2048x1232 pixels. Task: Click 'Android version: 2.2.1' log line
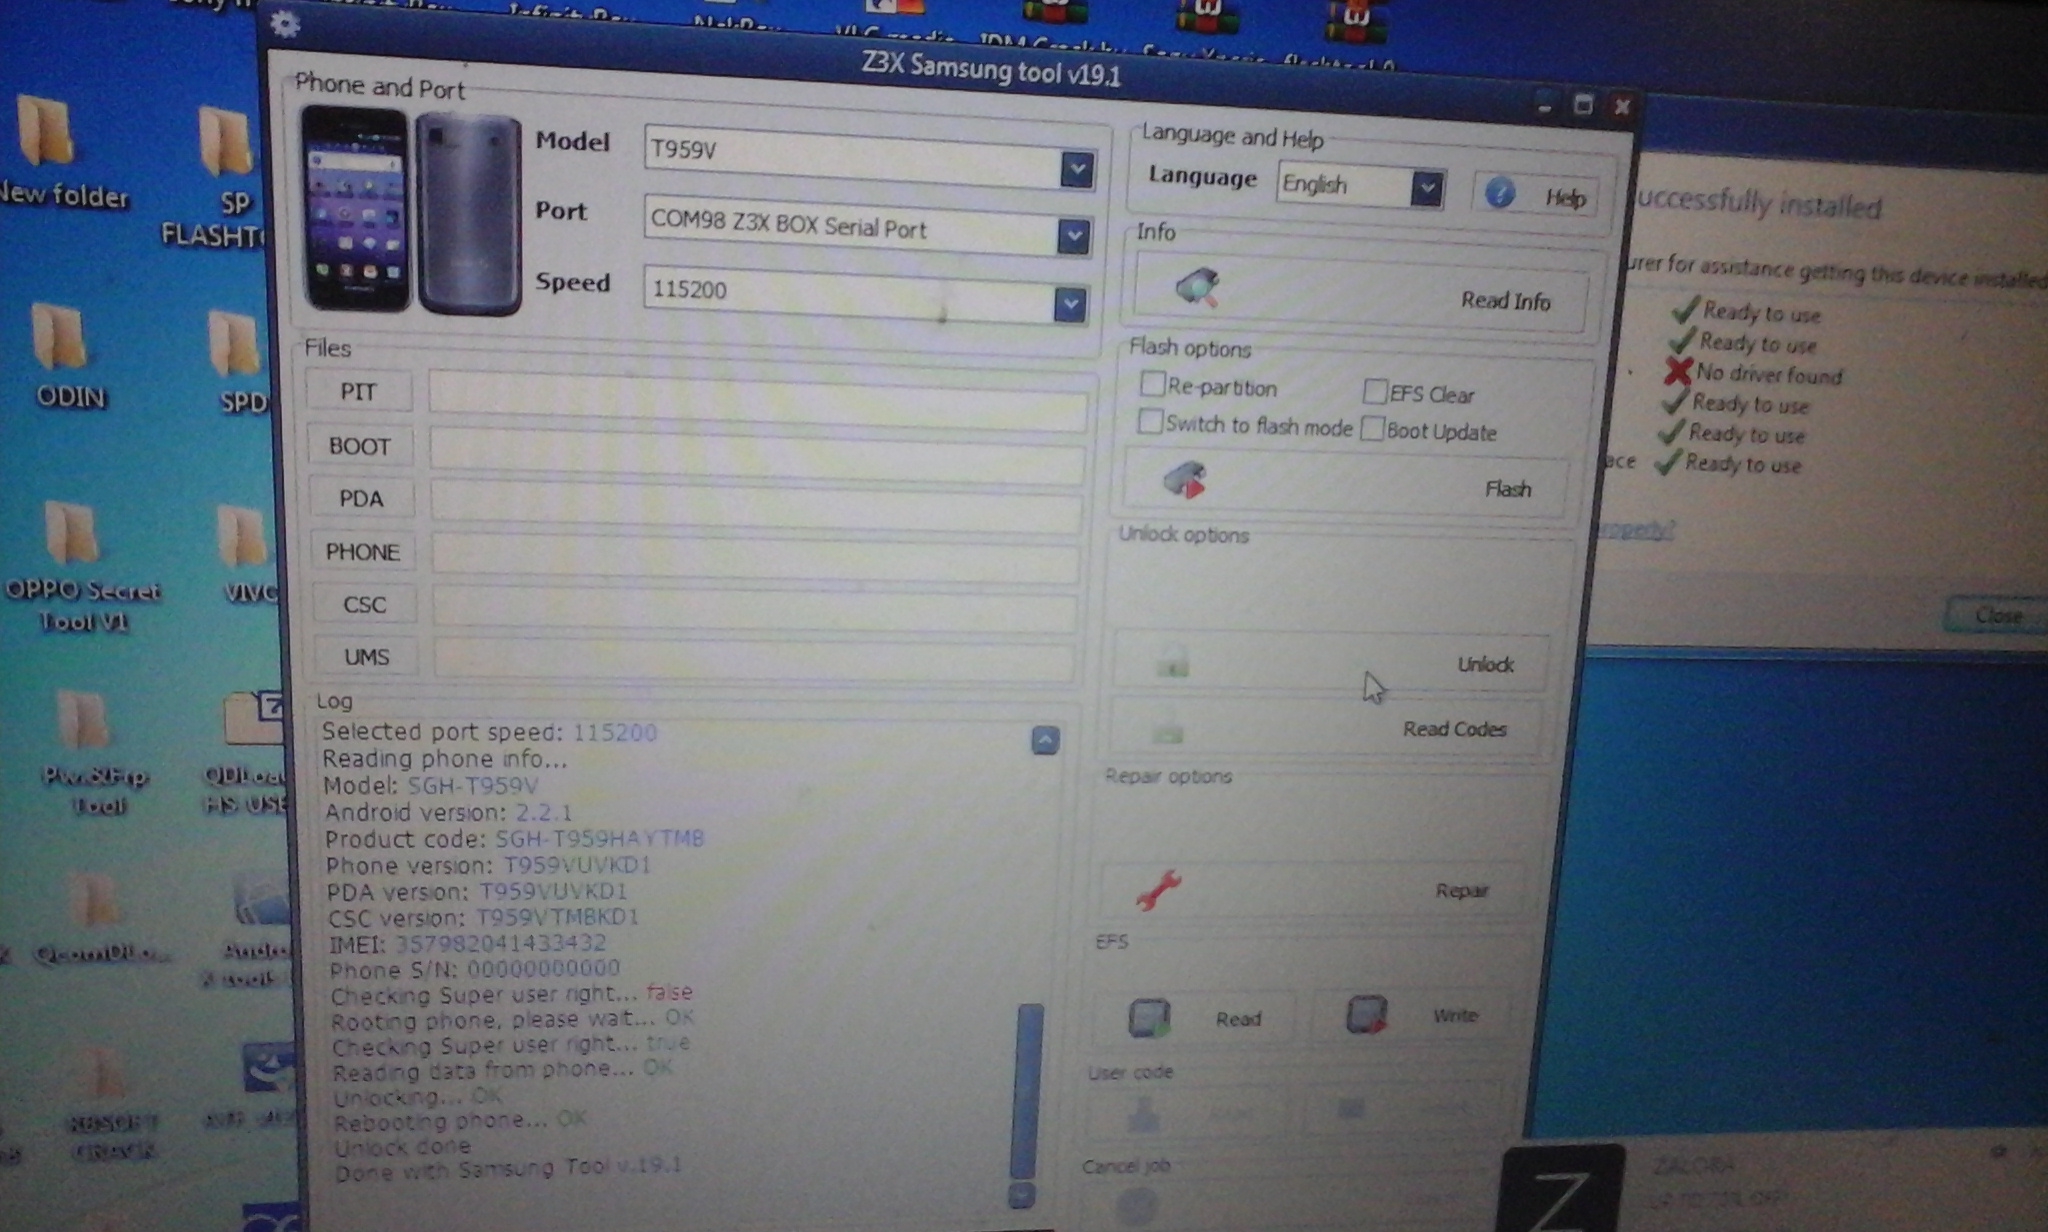pos(448,812)
